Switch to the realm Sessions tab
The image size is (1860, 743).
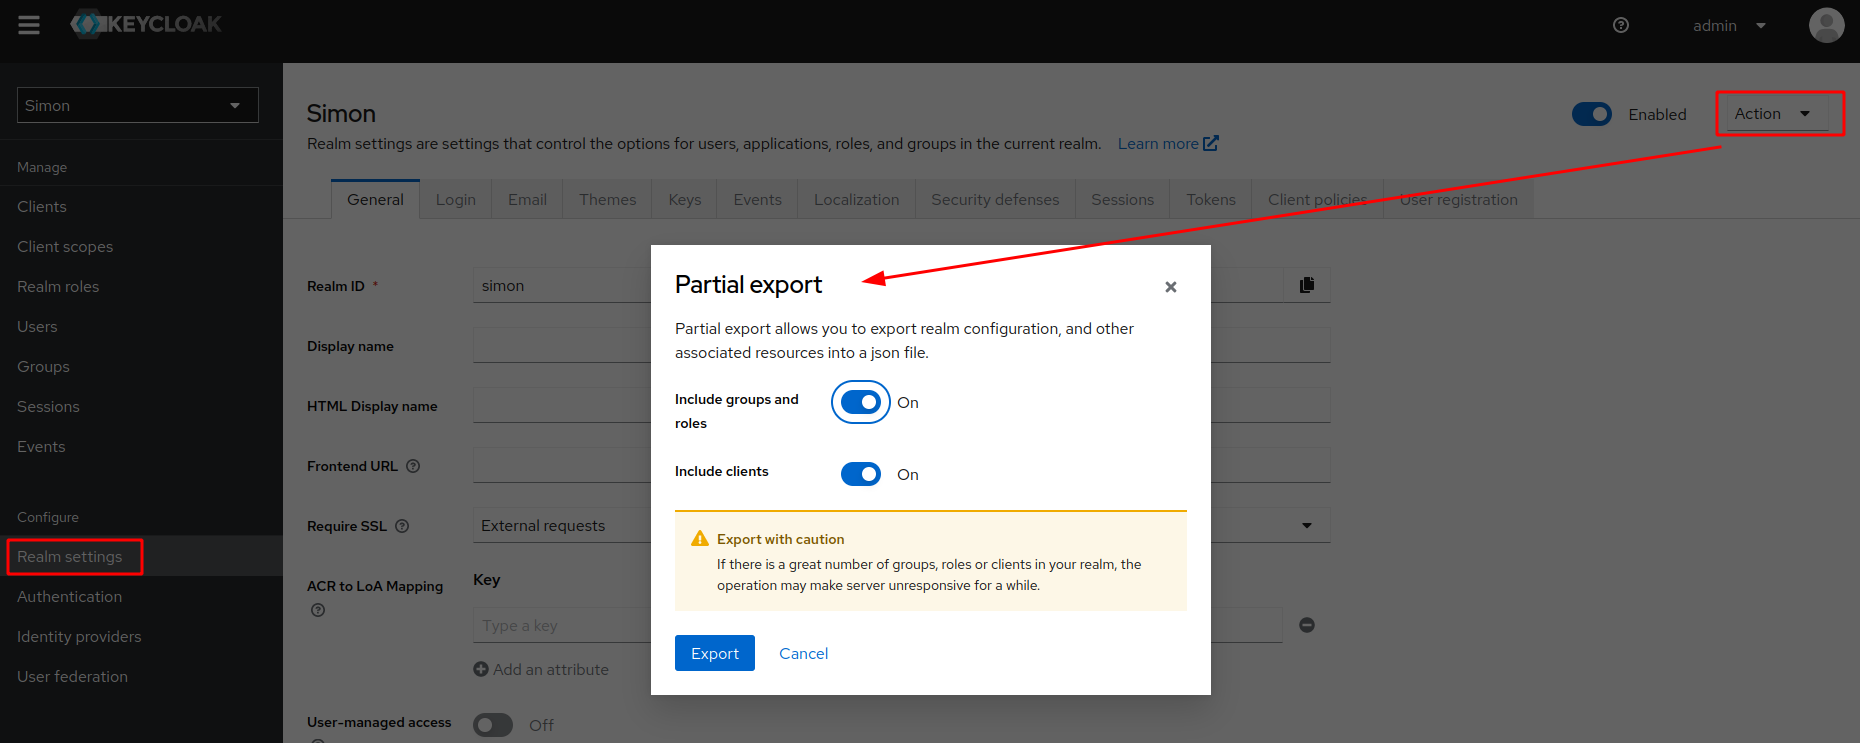pyautogui.click(x=1123, y=199)
